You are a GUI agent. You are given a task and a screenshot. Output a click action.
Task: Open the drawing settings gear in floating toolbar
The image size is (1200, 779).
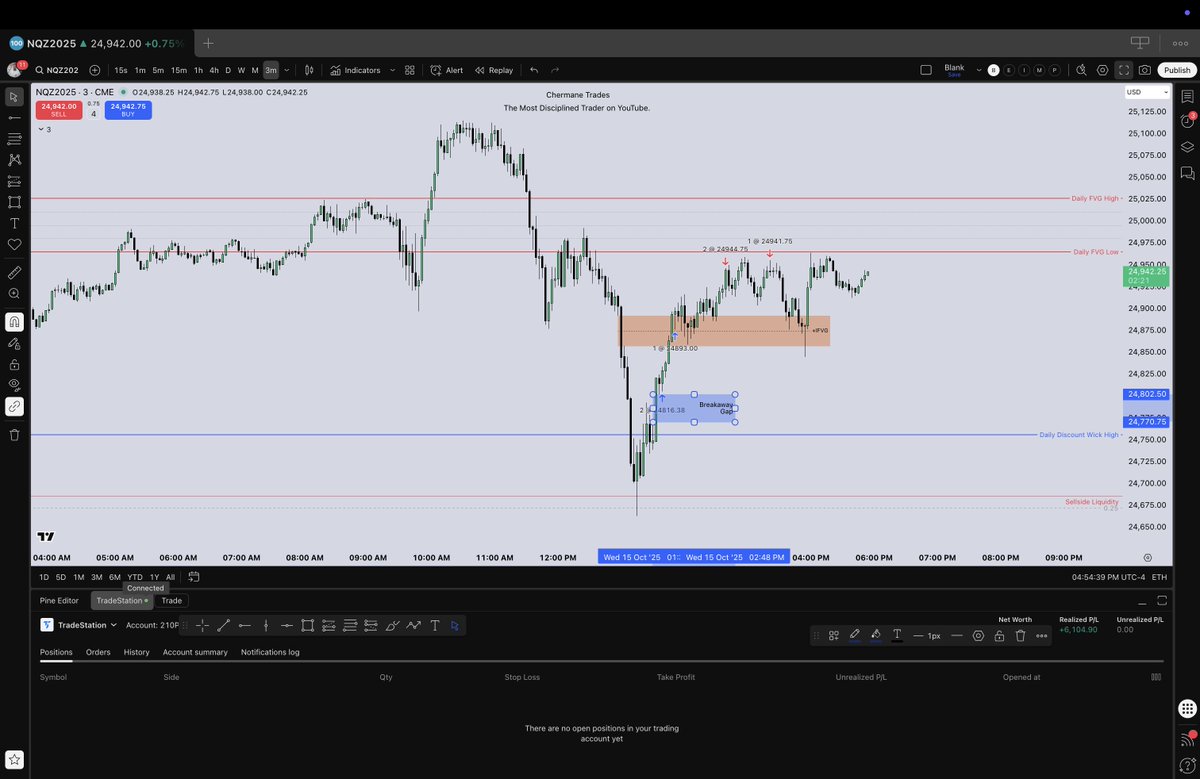pos(978,635)
